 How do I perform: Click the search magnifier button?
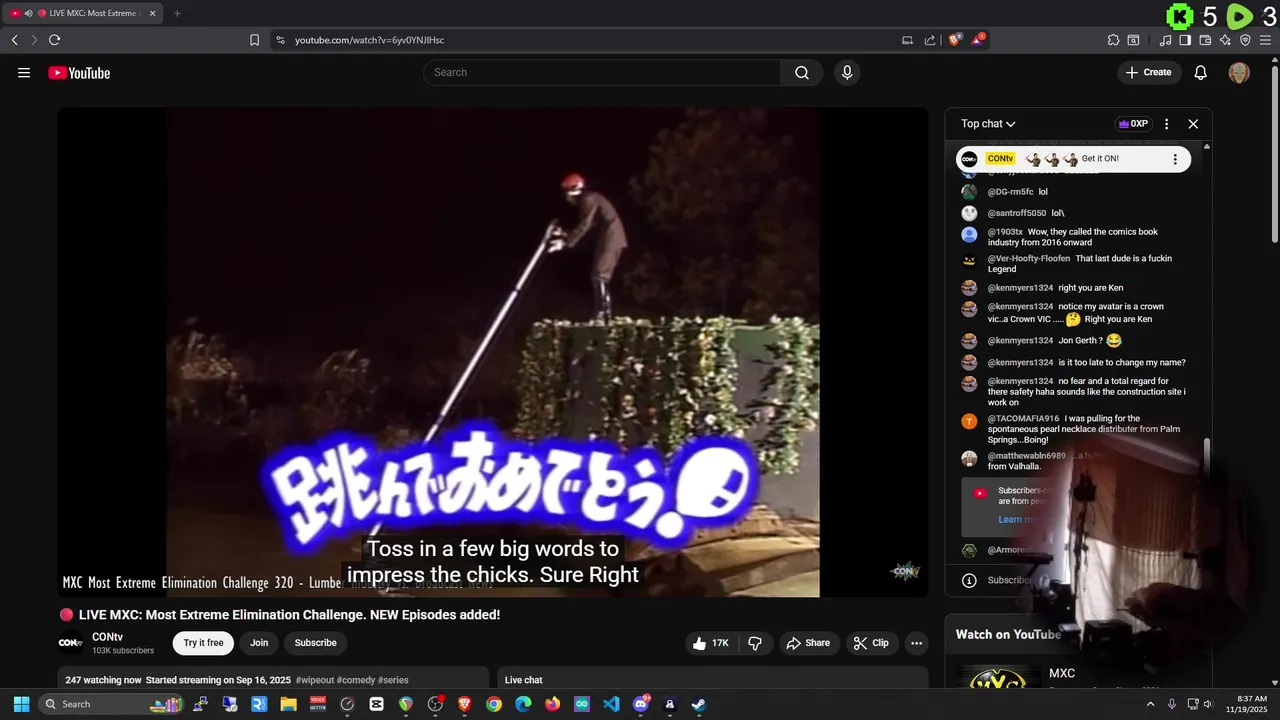tap(802, 72)
